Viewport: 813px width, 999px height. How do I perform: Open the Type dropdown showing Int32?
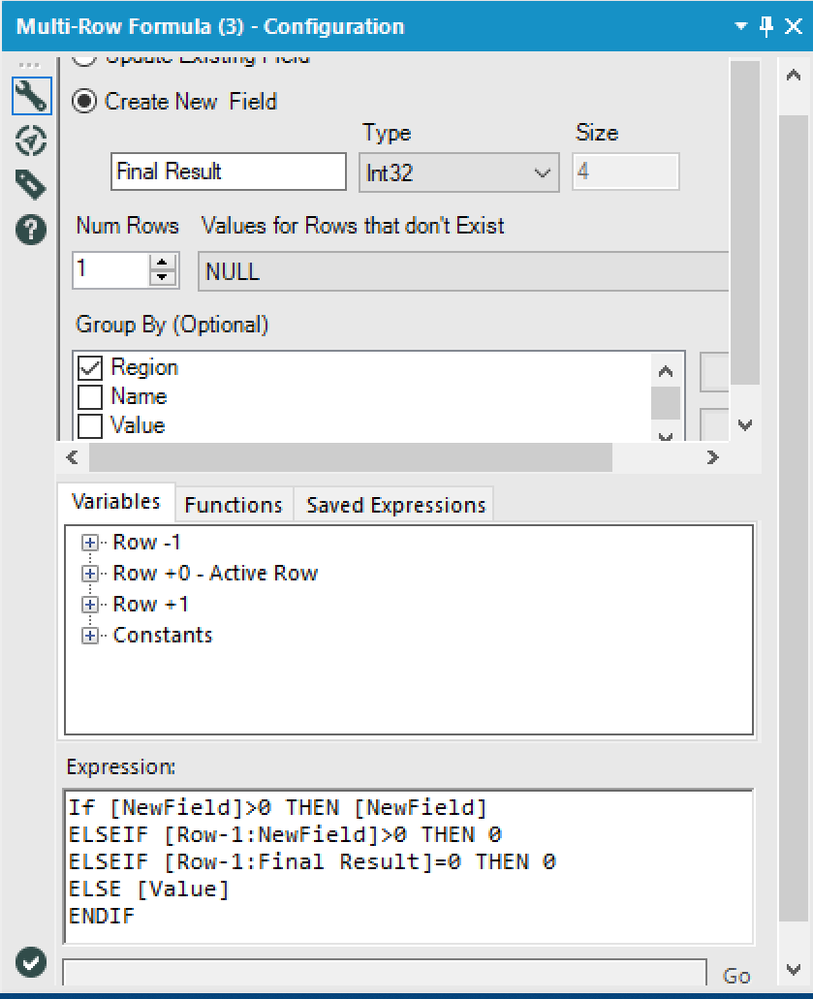458,172
